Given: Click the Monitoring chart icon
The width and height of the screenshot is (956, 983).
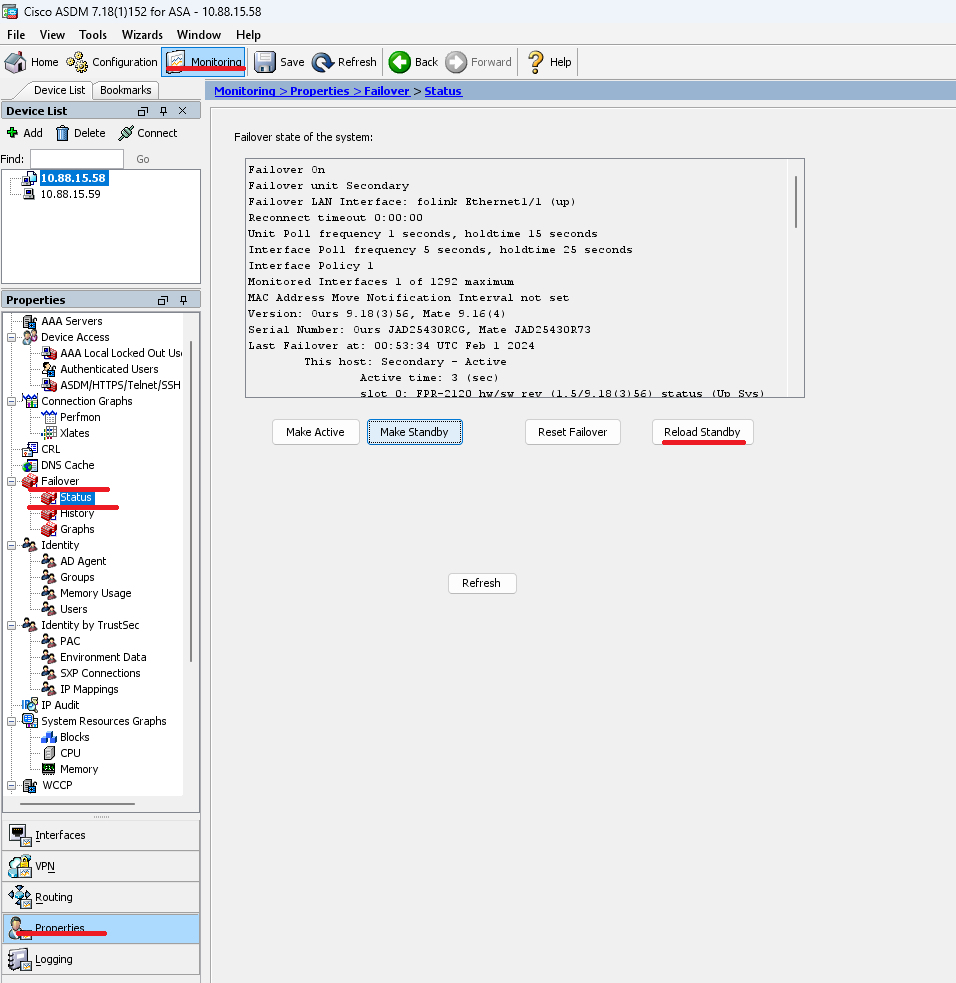Looking at the screenshot, I should tap(176, 61).
